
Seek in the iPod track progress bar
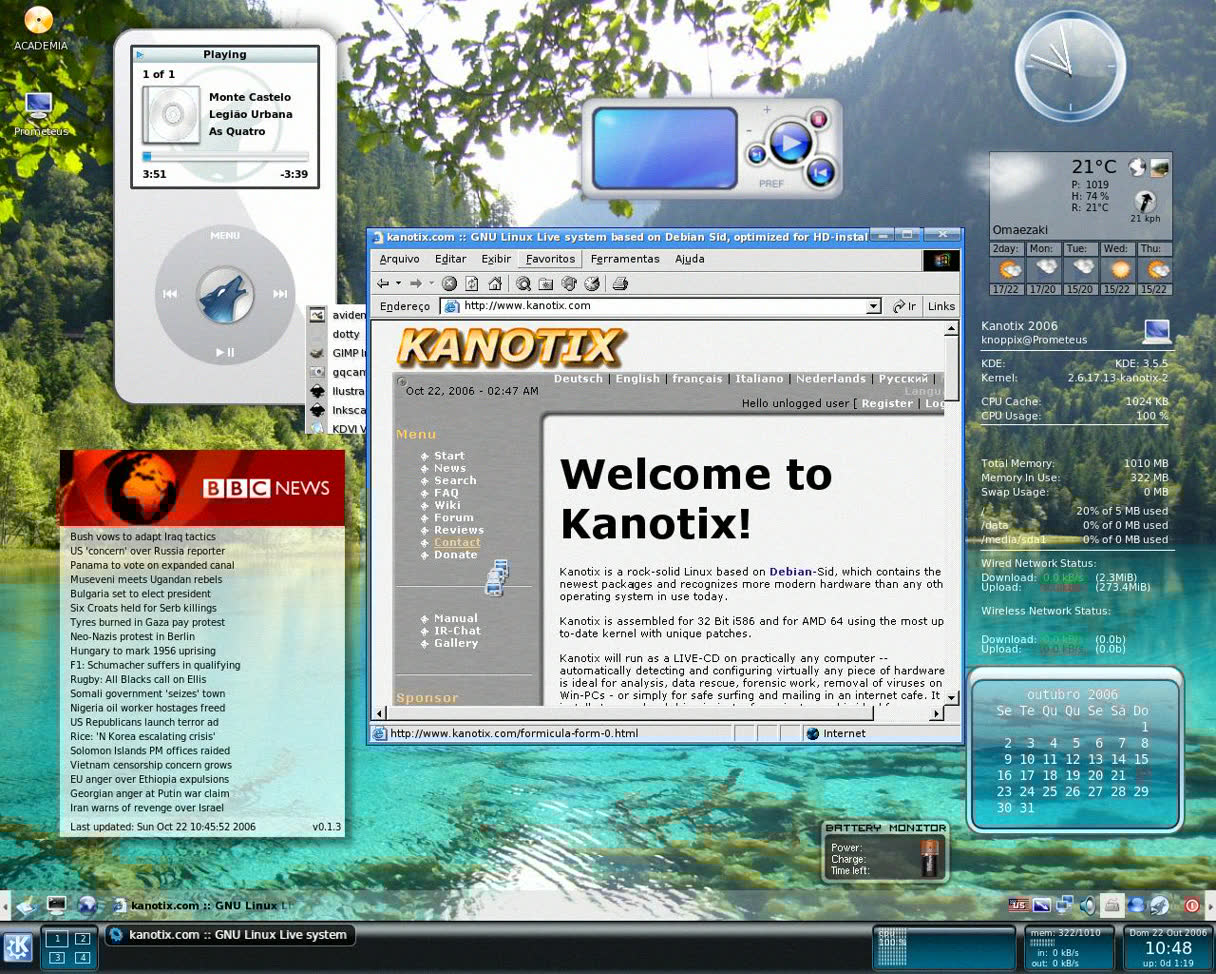(225, 156)
